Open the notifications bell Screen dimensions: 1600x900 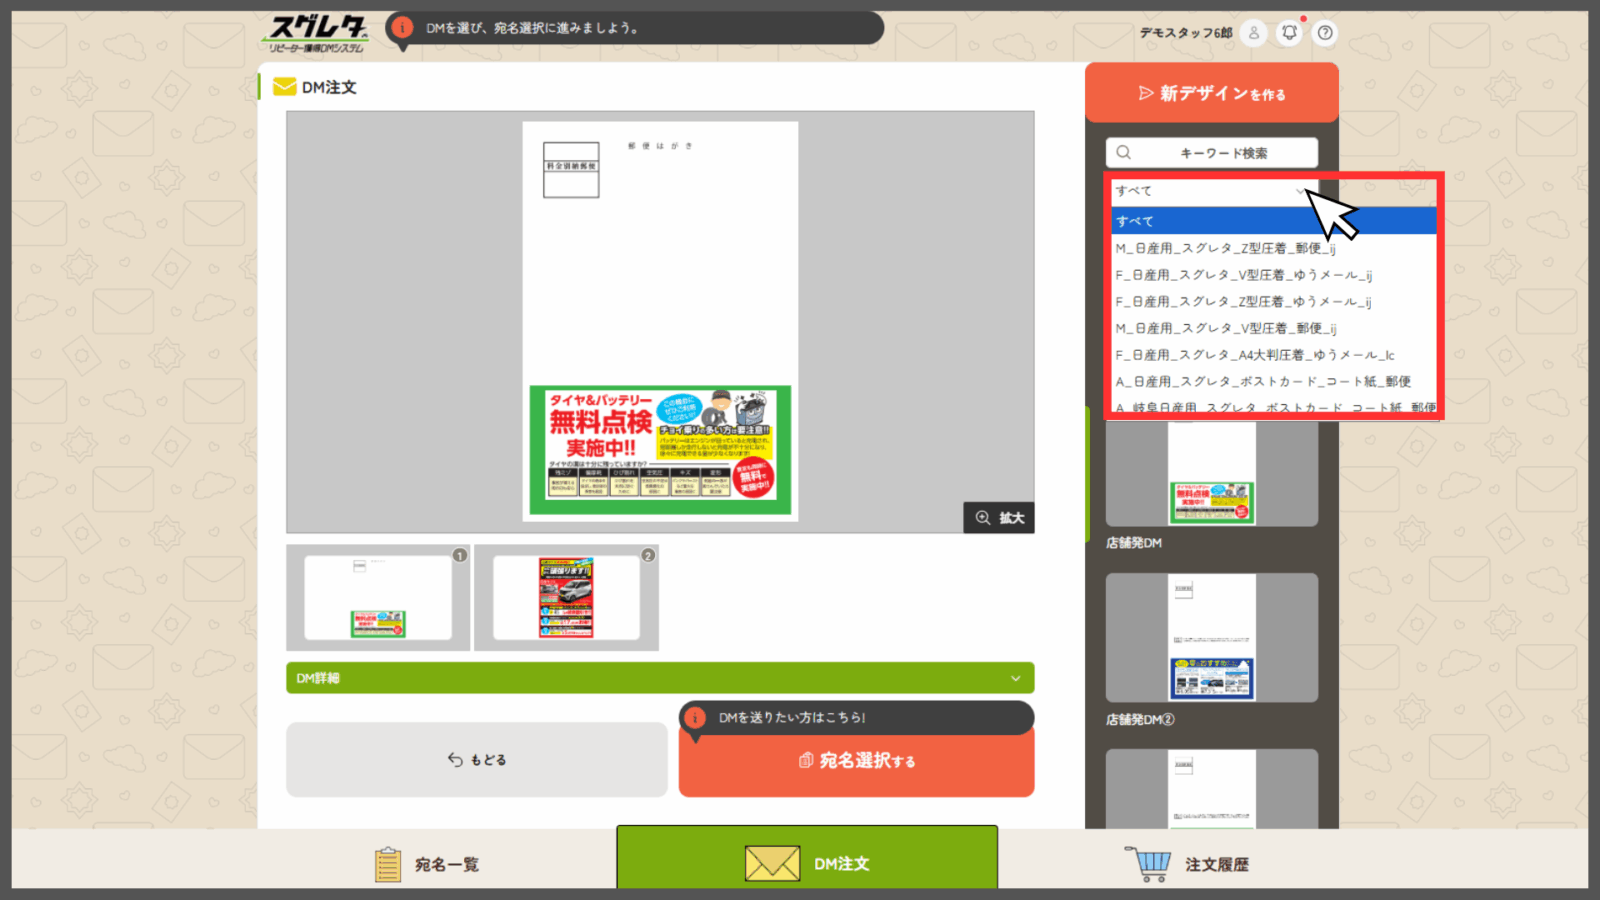1290,33
